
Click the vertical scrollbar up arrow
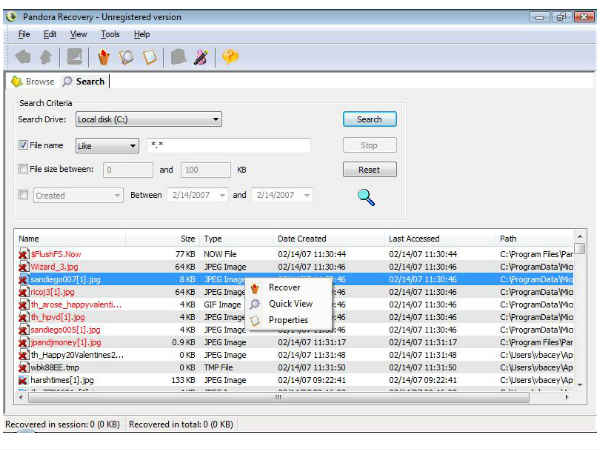tap(580, 237)
